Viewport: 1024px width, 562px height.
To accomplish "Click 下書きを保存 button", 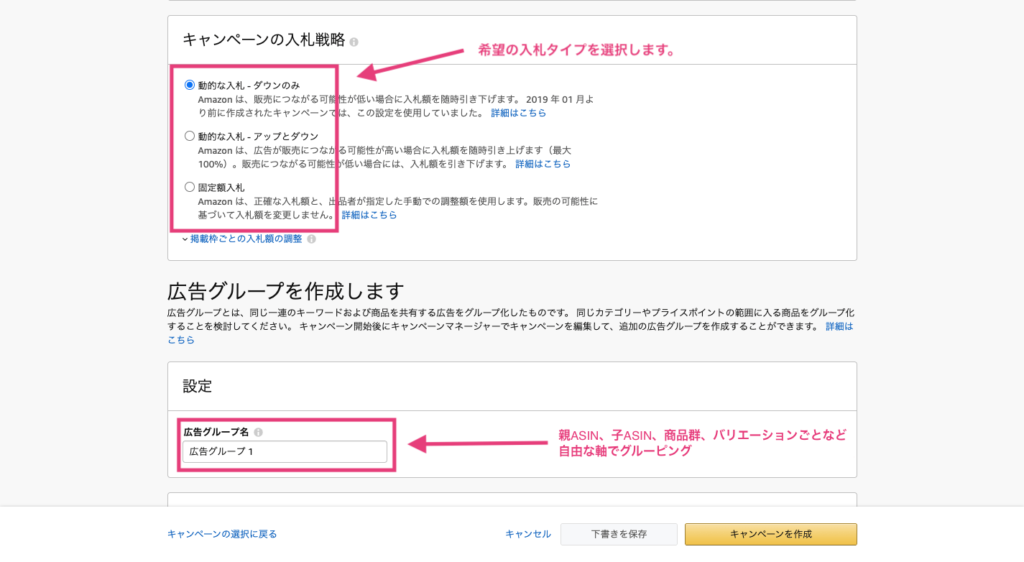I will [x=618, y=534].
